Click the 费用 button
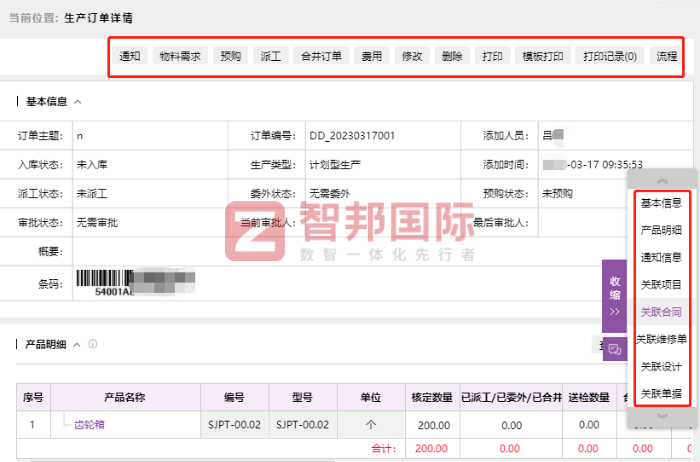The image size is (700, 462). pos(371,56)
